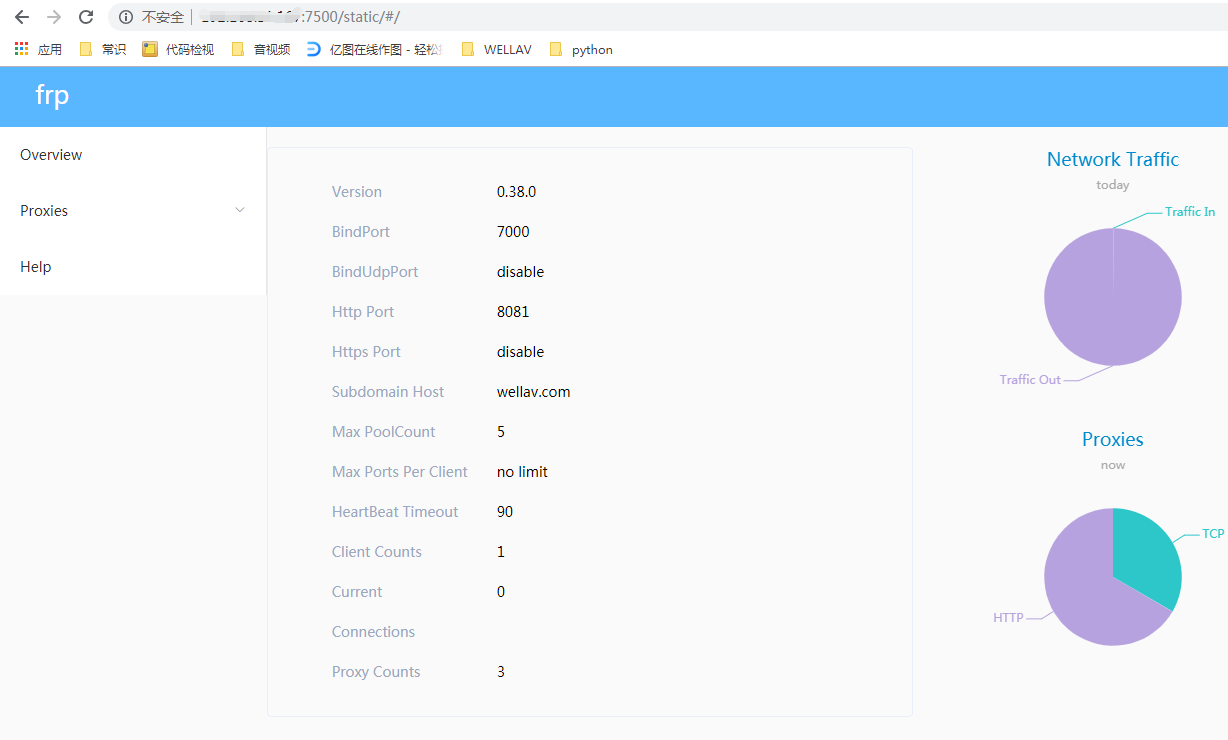This screenshot has width=1228, height=740.
Task: Click the purple Network Traffic pie
Action: (1113, 297)
